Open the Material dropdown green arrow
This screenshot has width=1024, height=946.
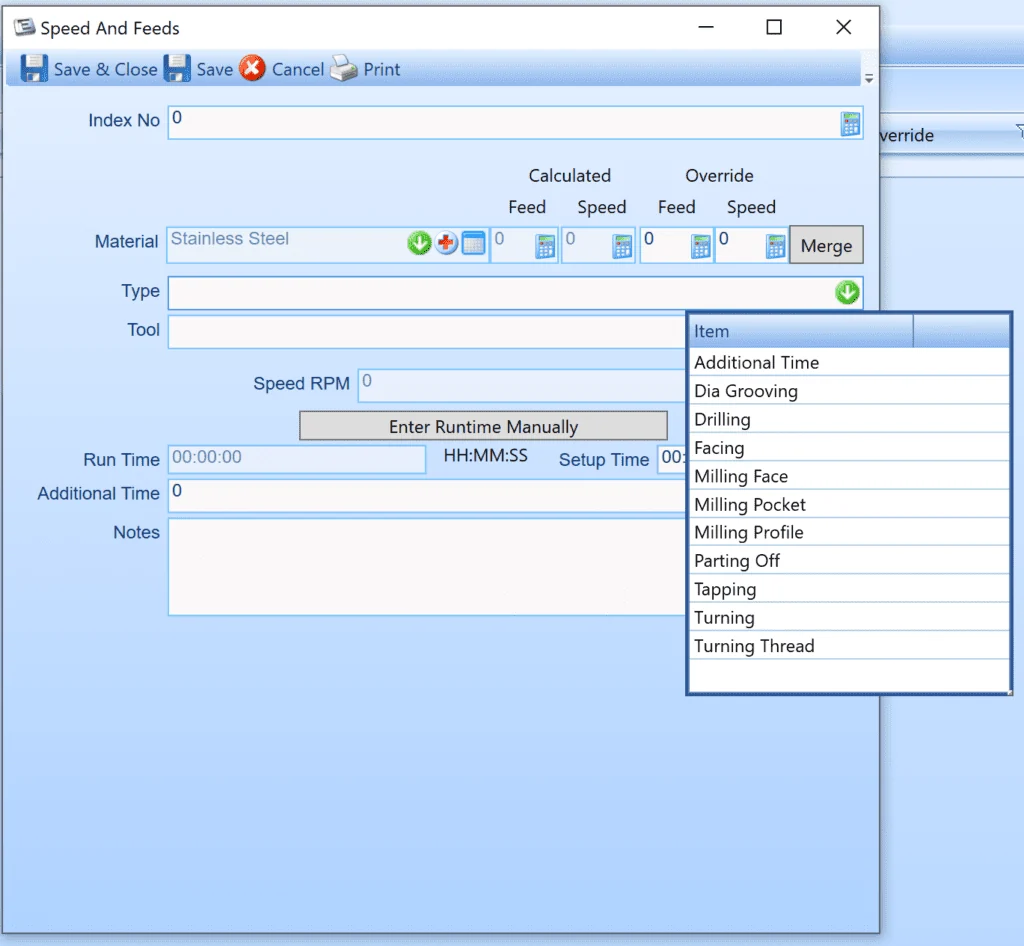(419, 243)
